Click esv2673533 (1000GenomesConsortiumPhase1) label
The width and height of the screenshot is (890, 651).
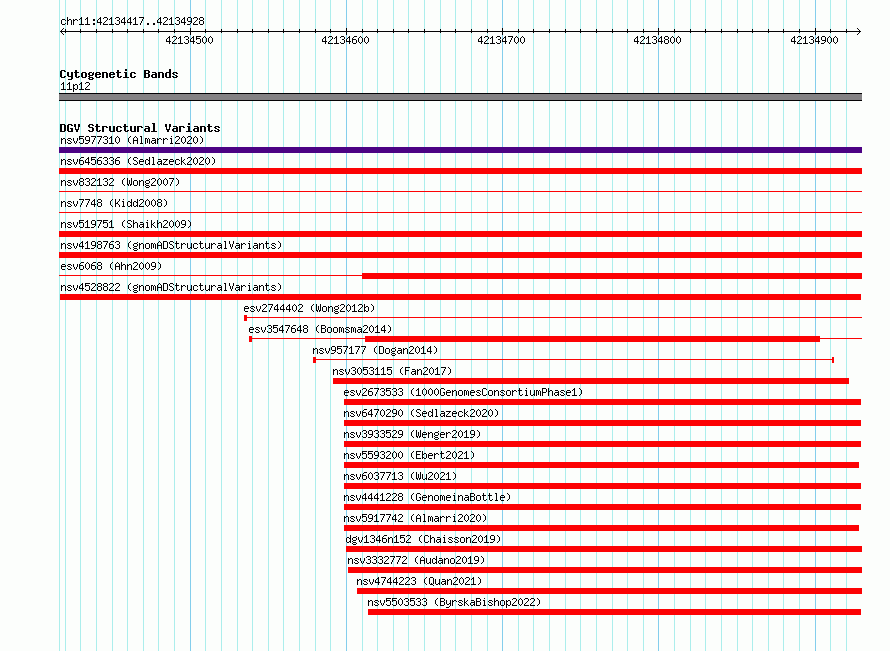(463, 392)
